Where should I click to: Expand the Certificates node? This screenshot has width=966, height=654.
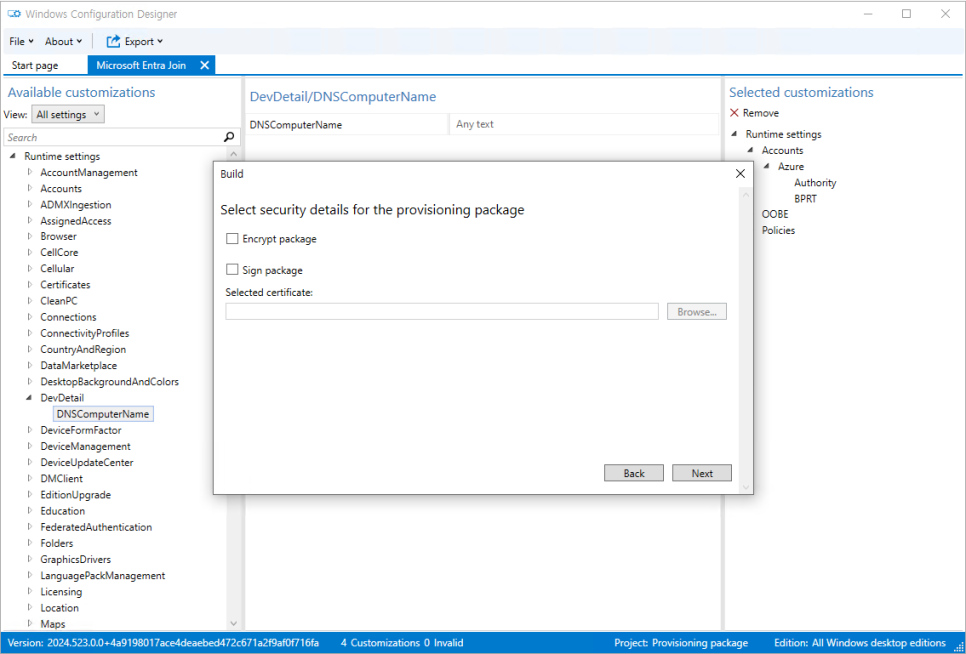(30, 285)
